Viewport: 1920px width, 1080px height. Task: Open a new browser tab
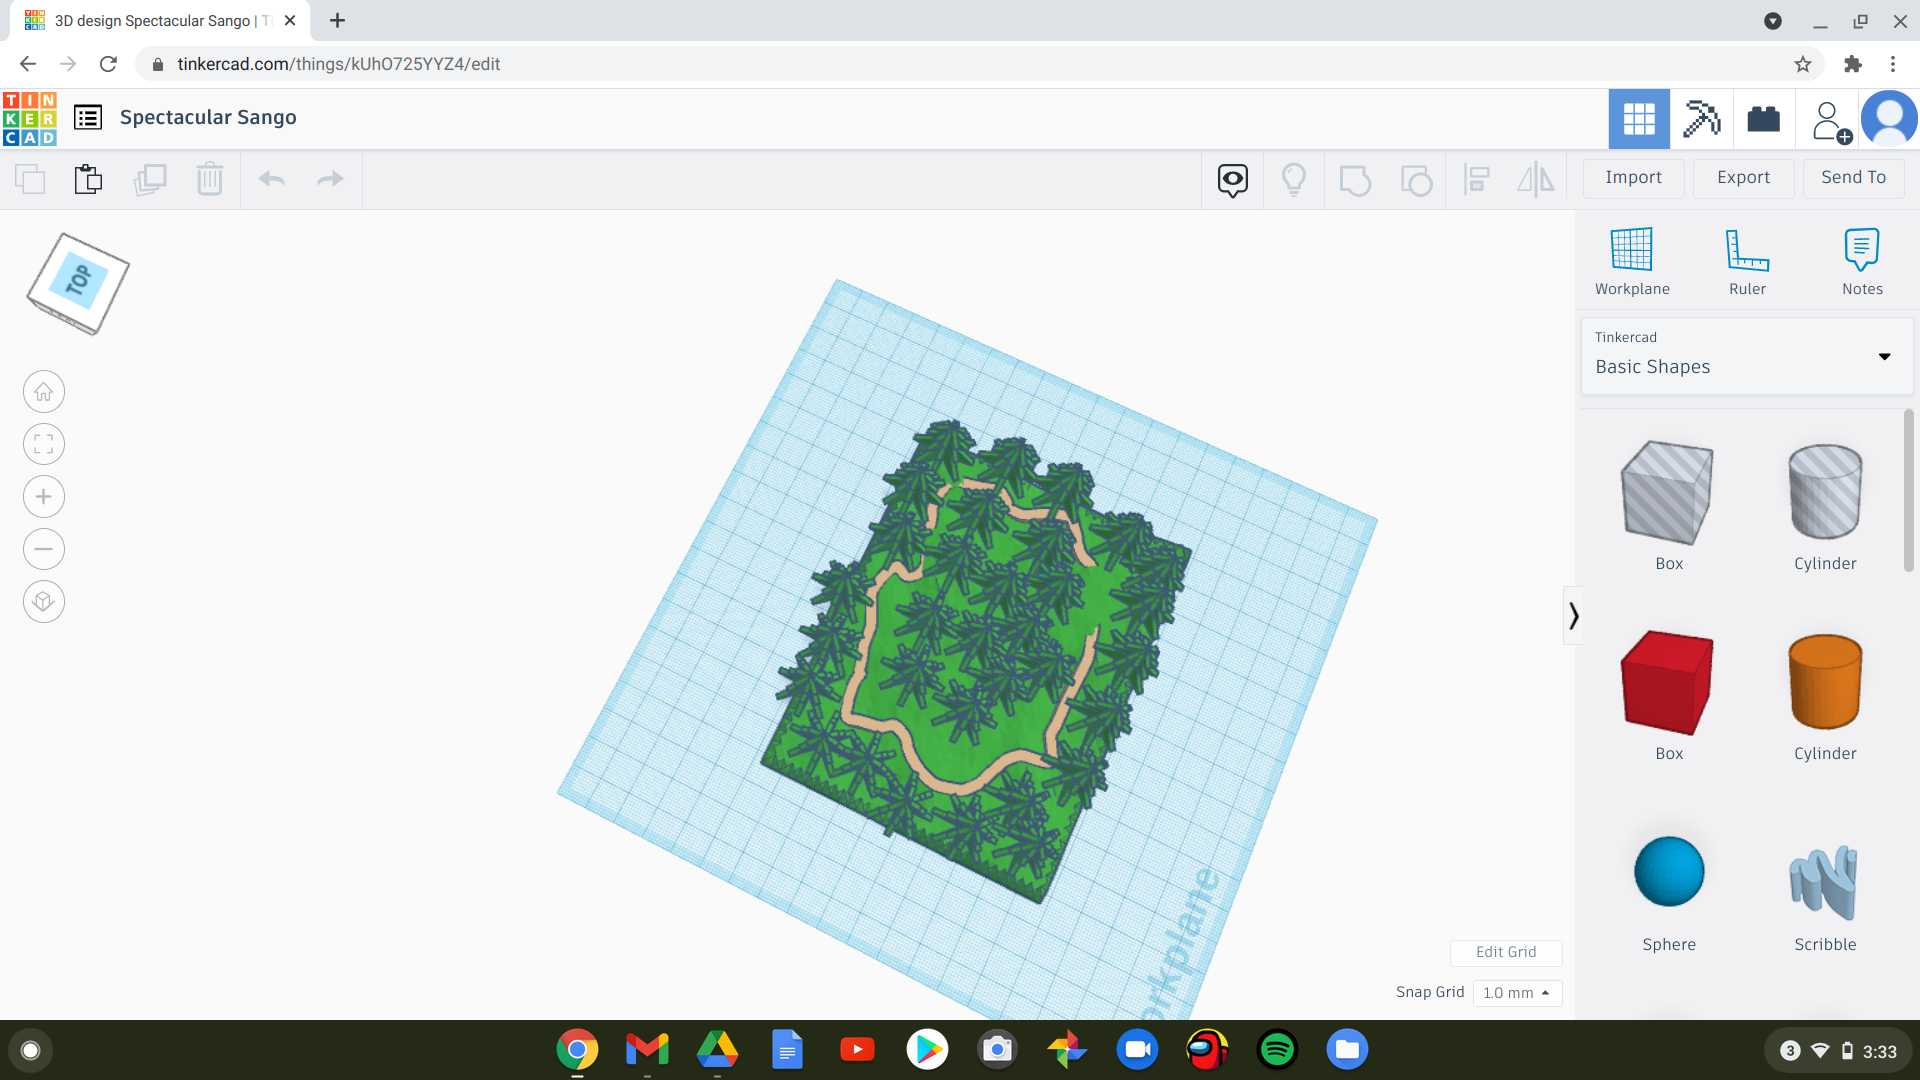click(x=337, y=20)
